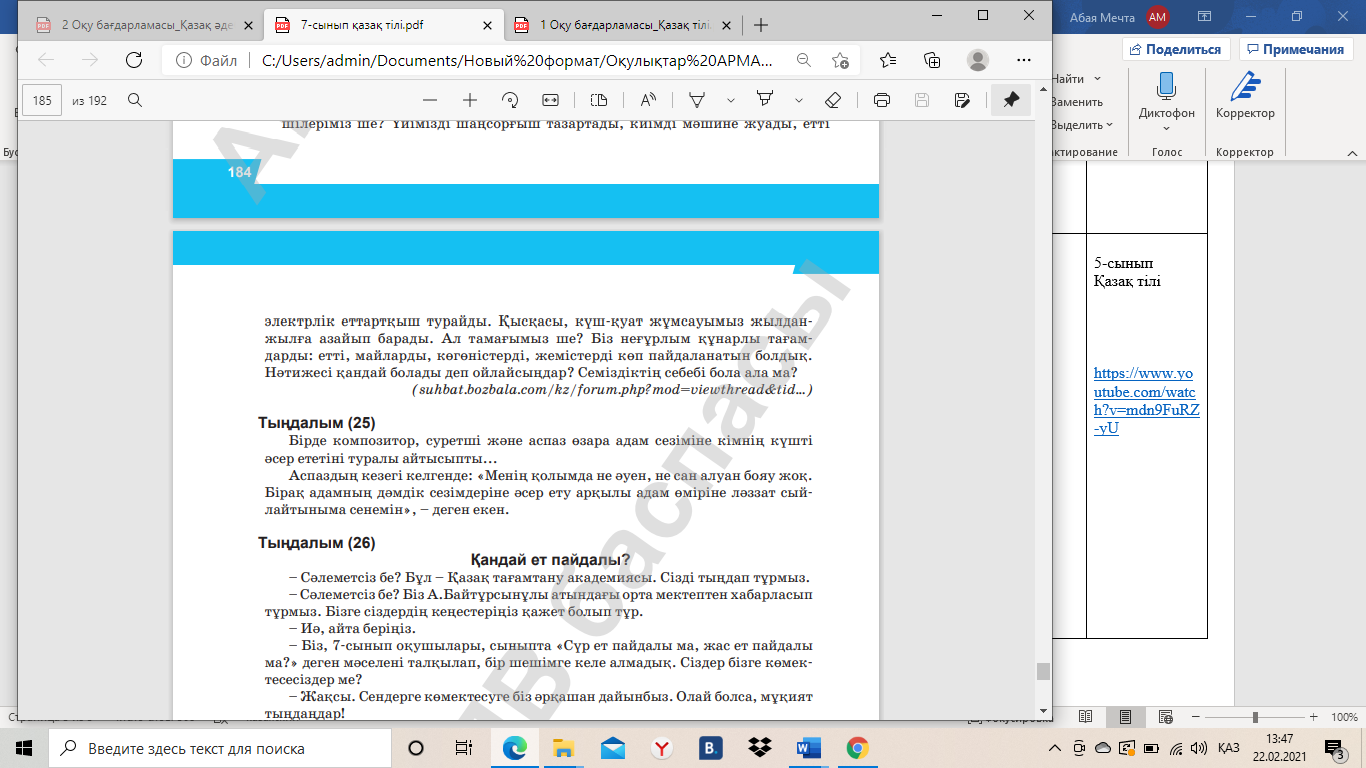1366x768 pixels.
Task: Add this page to favorites
Action: coord(841,60)
